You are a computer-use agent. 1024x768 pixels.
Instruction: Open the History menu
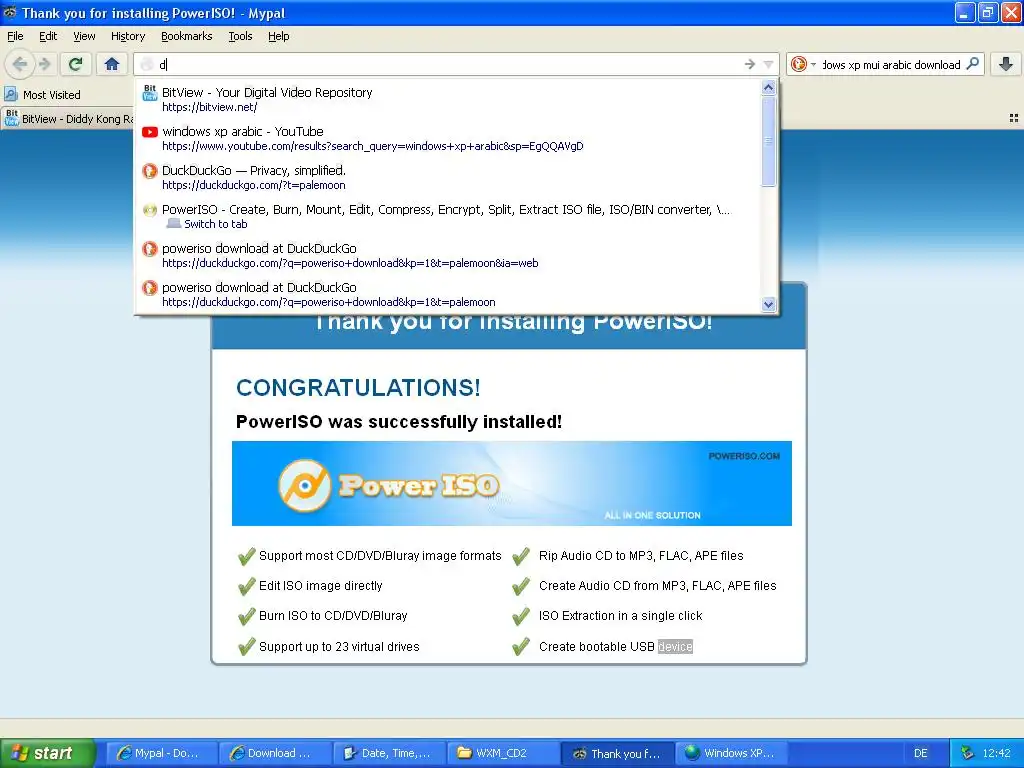127,36
